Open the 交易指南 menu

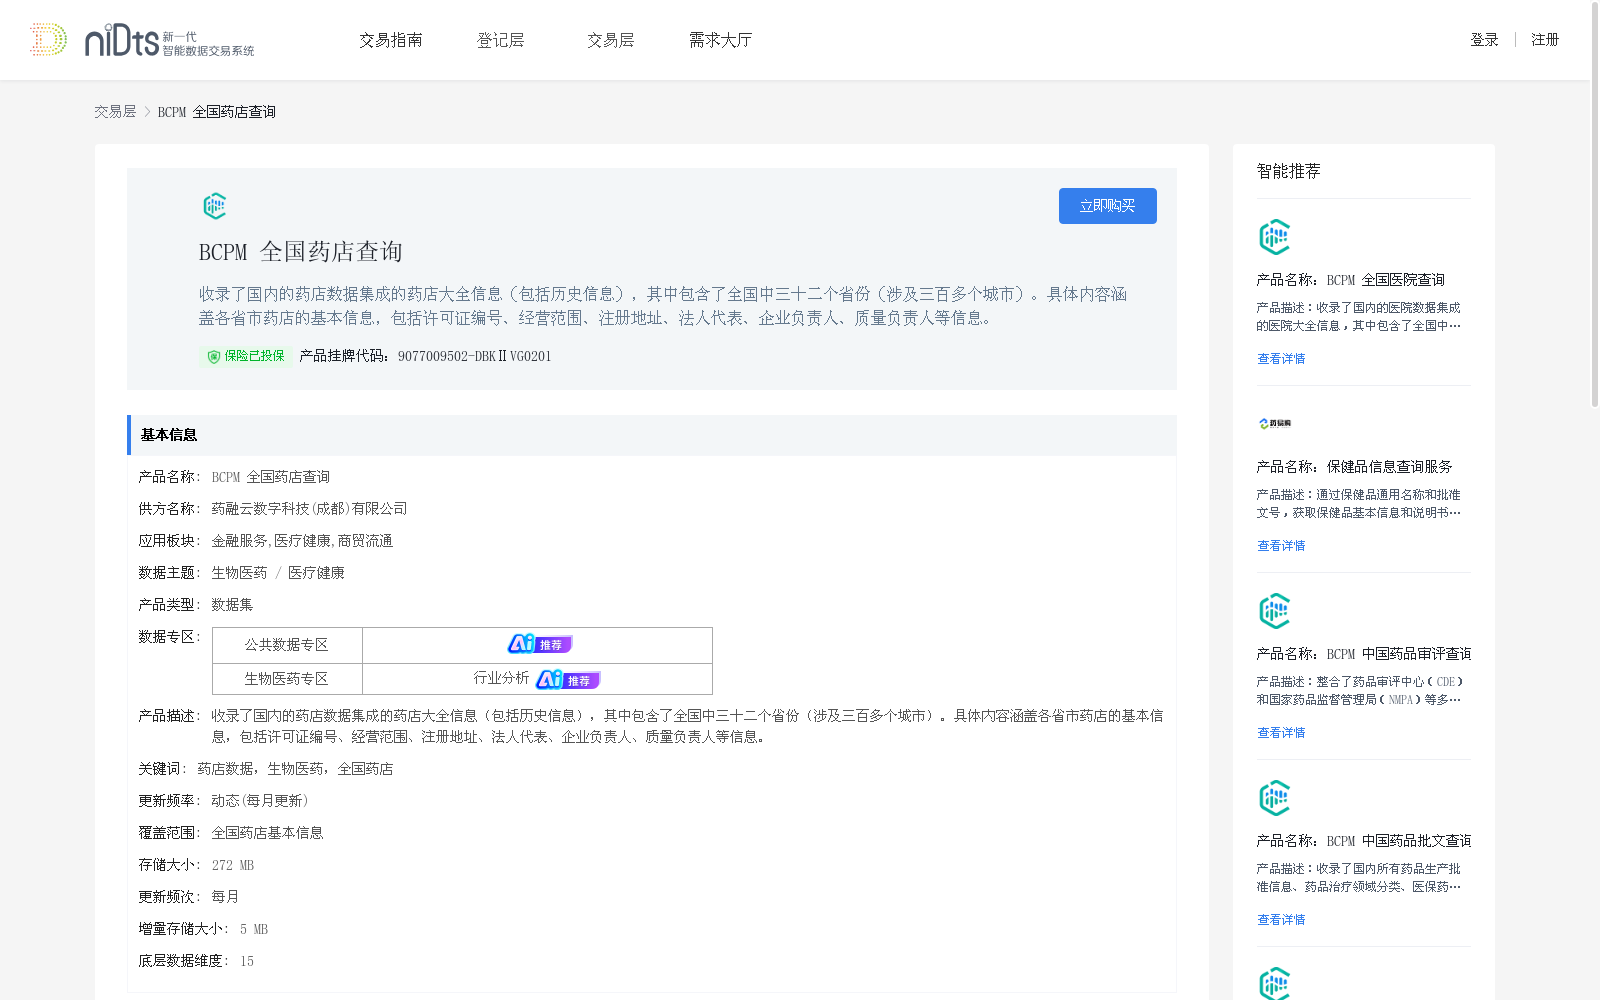[391, 40]
